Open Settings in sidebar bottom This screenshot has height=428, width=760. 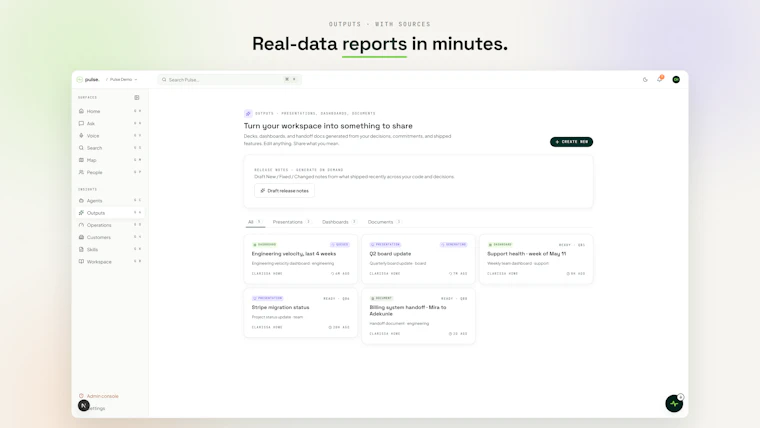[x=98, y=408]
